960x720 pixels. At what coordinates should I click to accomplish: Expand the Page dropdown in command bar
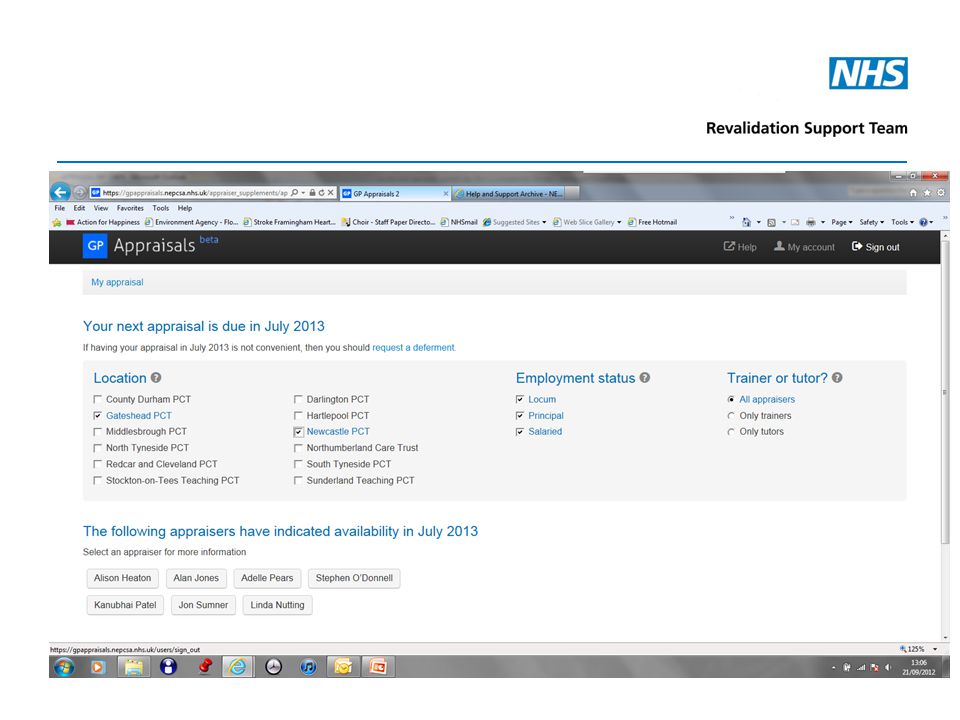tap(842, 222)
